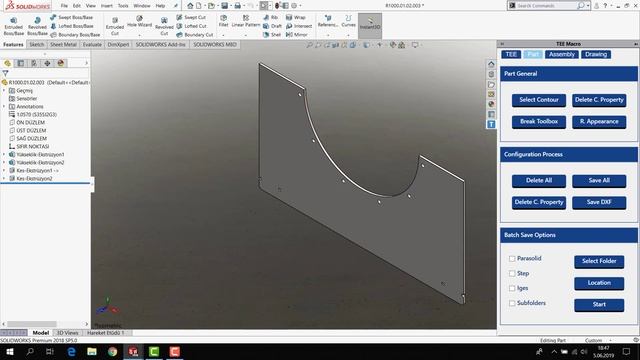Activate the Draft tool
The height and width of the screenshot is (360, 640).
pyautogui.click(x=272, y=26)
